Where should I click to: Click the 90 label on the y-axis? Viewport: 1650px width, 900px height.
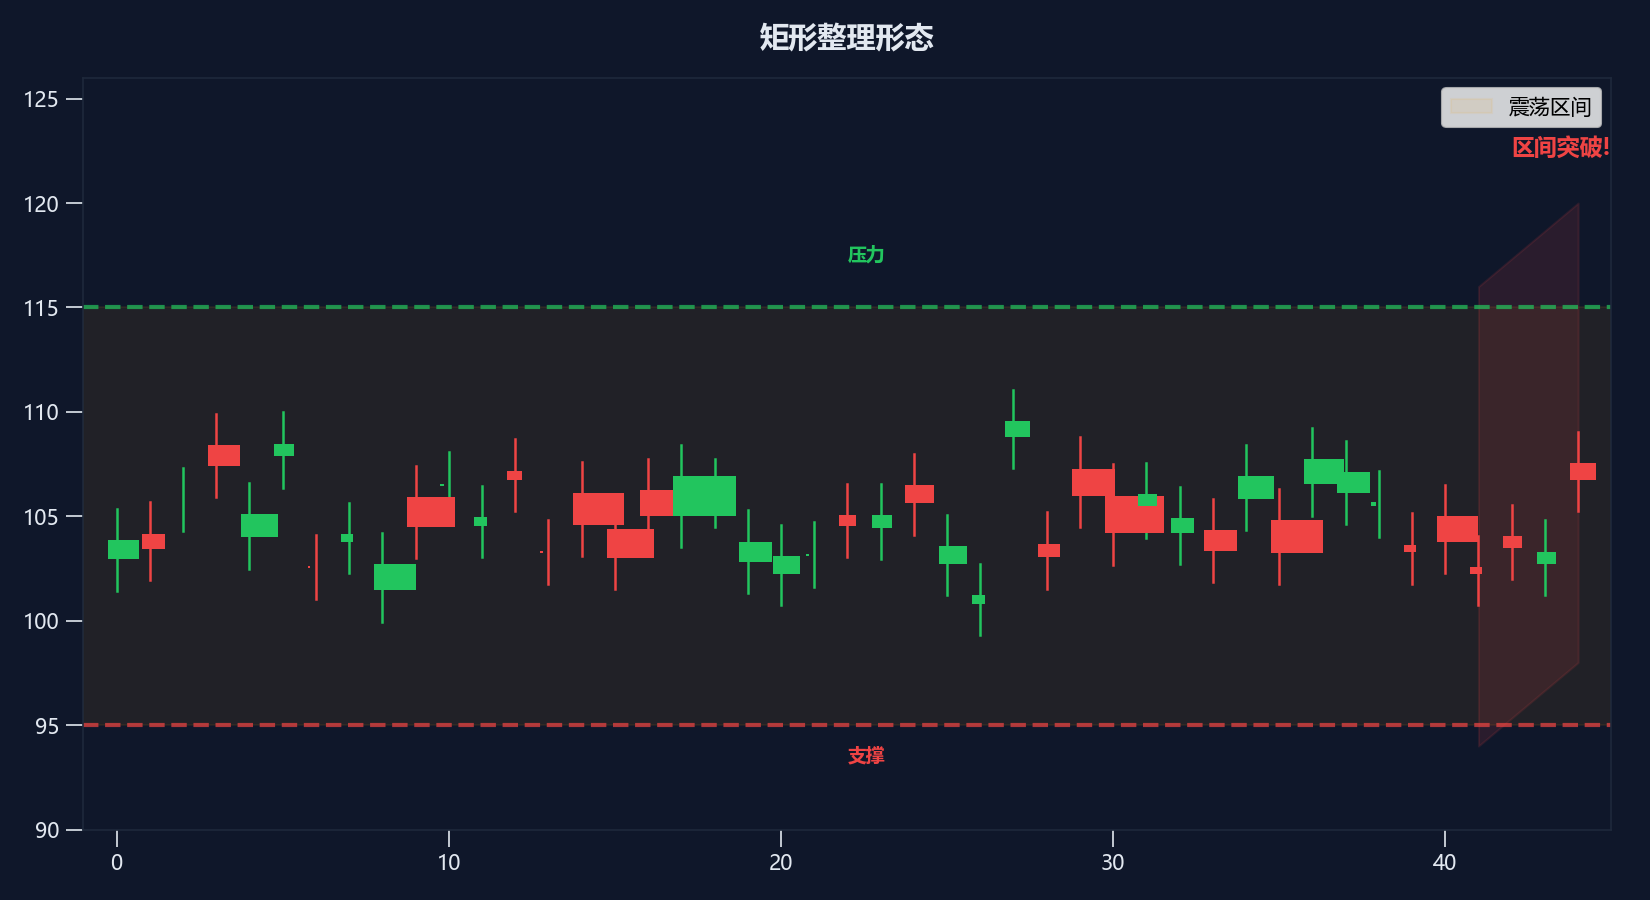[x=47, y=830]
